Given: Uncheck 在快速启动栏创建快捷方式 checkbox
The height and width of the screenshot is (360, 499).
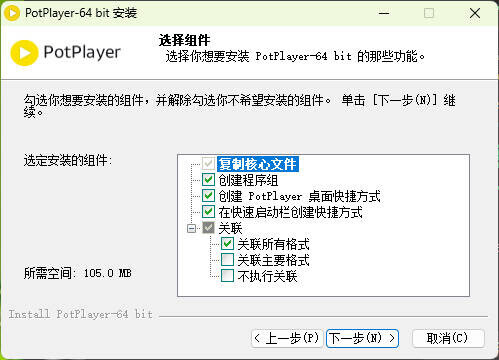Looking at the screenshot, I should (x=208, y=212).
